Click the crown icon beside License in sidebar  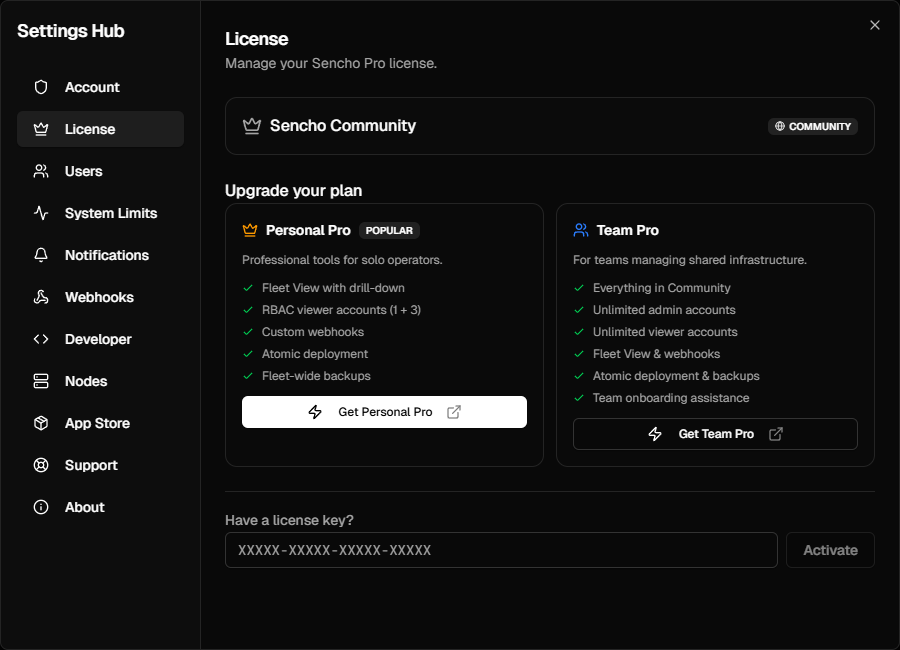point(41,129)
